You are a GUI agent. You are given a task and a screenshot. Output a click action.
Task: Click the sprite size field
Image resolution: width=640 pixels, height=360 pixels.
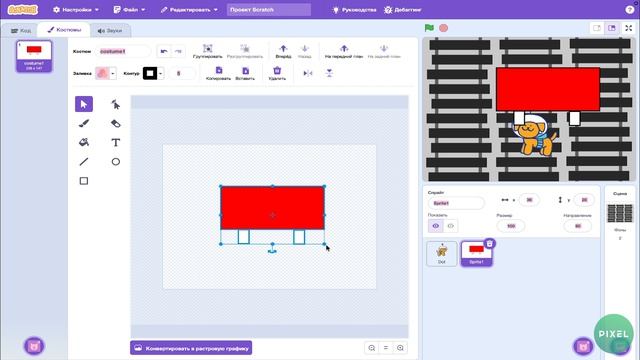[511, 226]
